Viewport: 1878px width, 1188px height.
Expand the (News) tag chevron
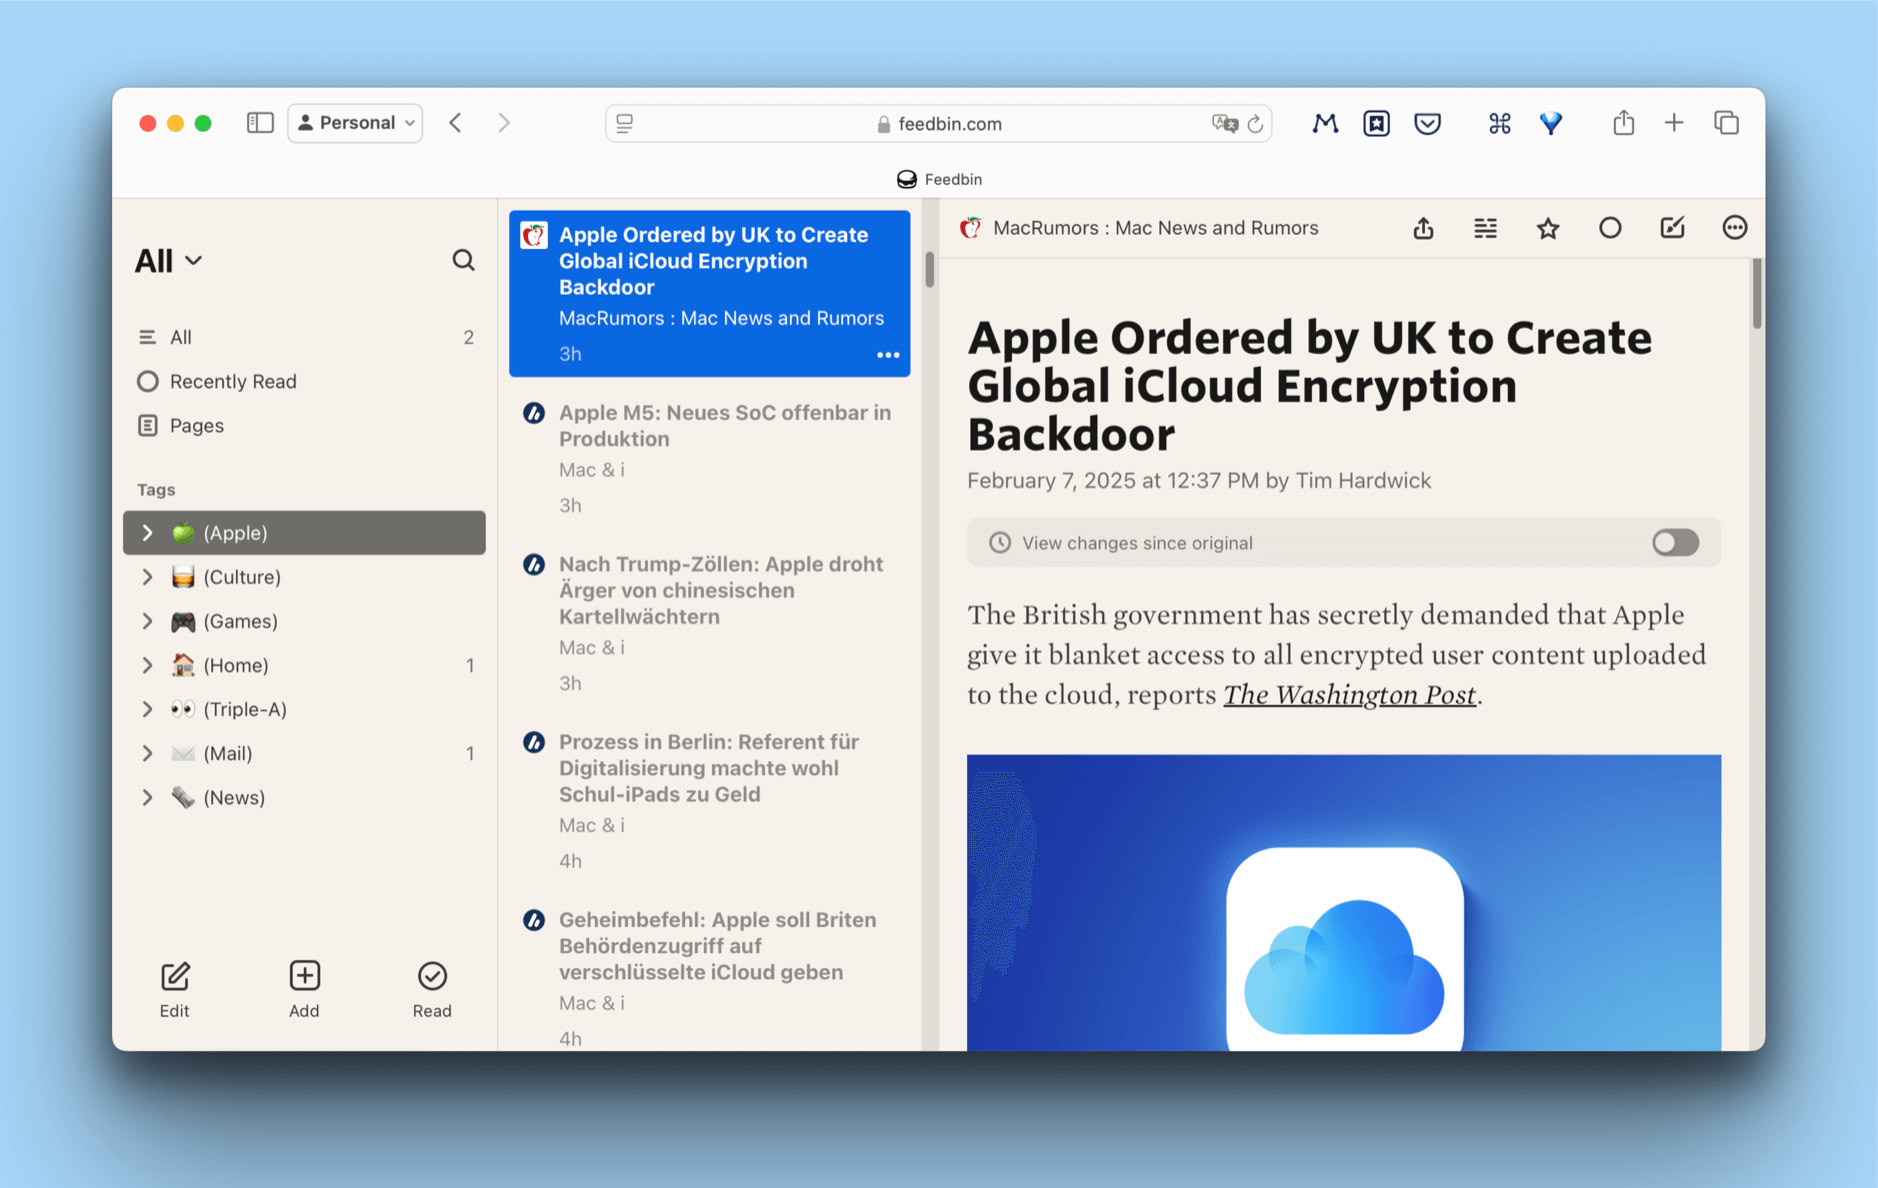point(148,797)
